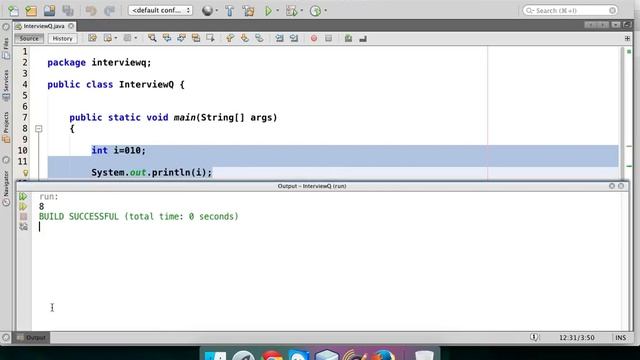640x360 pixels.
Task: Click Chrome icon in the Dock
Action: tap(272, 355)
